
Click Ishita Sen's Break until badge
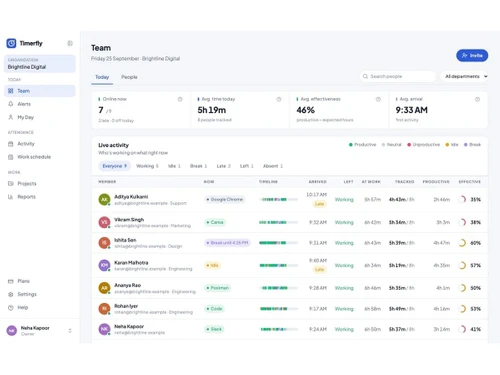pyautogui.click(x=227, y=243)
